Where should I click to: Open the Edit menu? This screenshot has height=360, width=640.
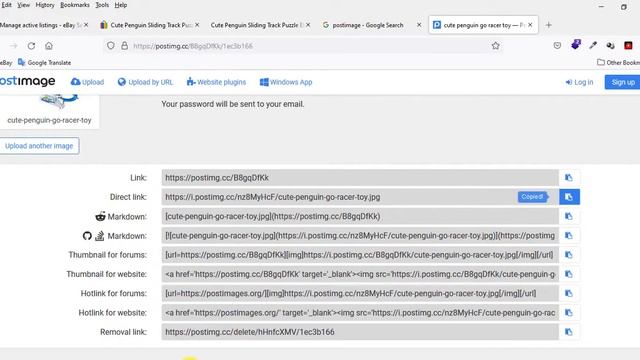coord(6,5)
